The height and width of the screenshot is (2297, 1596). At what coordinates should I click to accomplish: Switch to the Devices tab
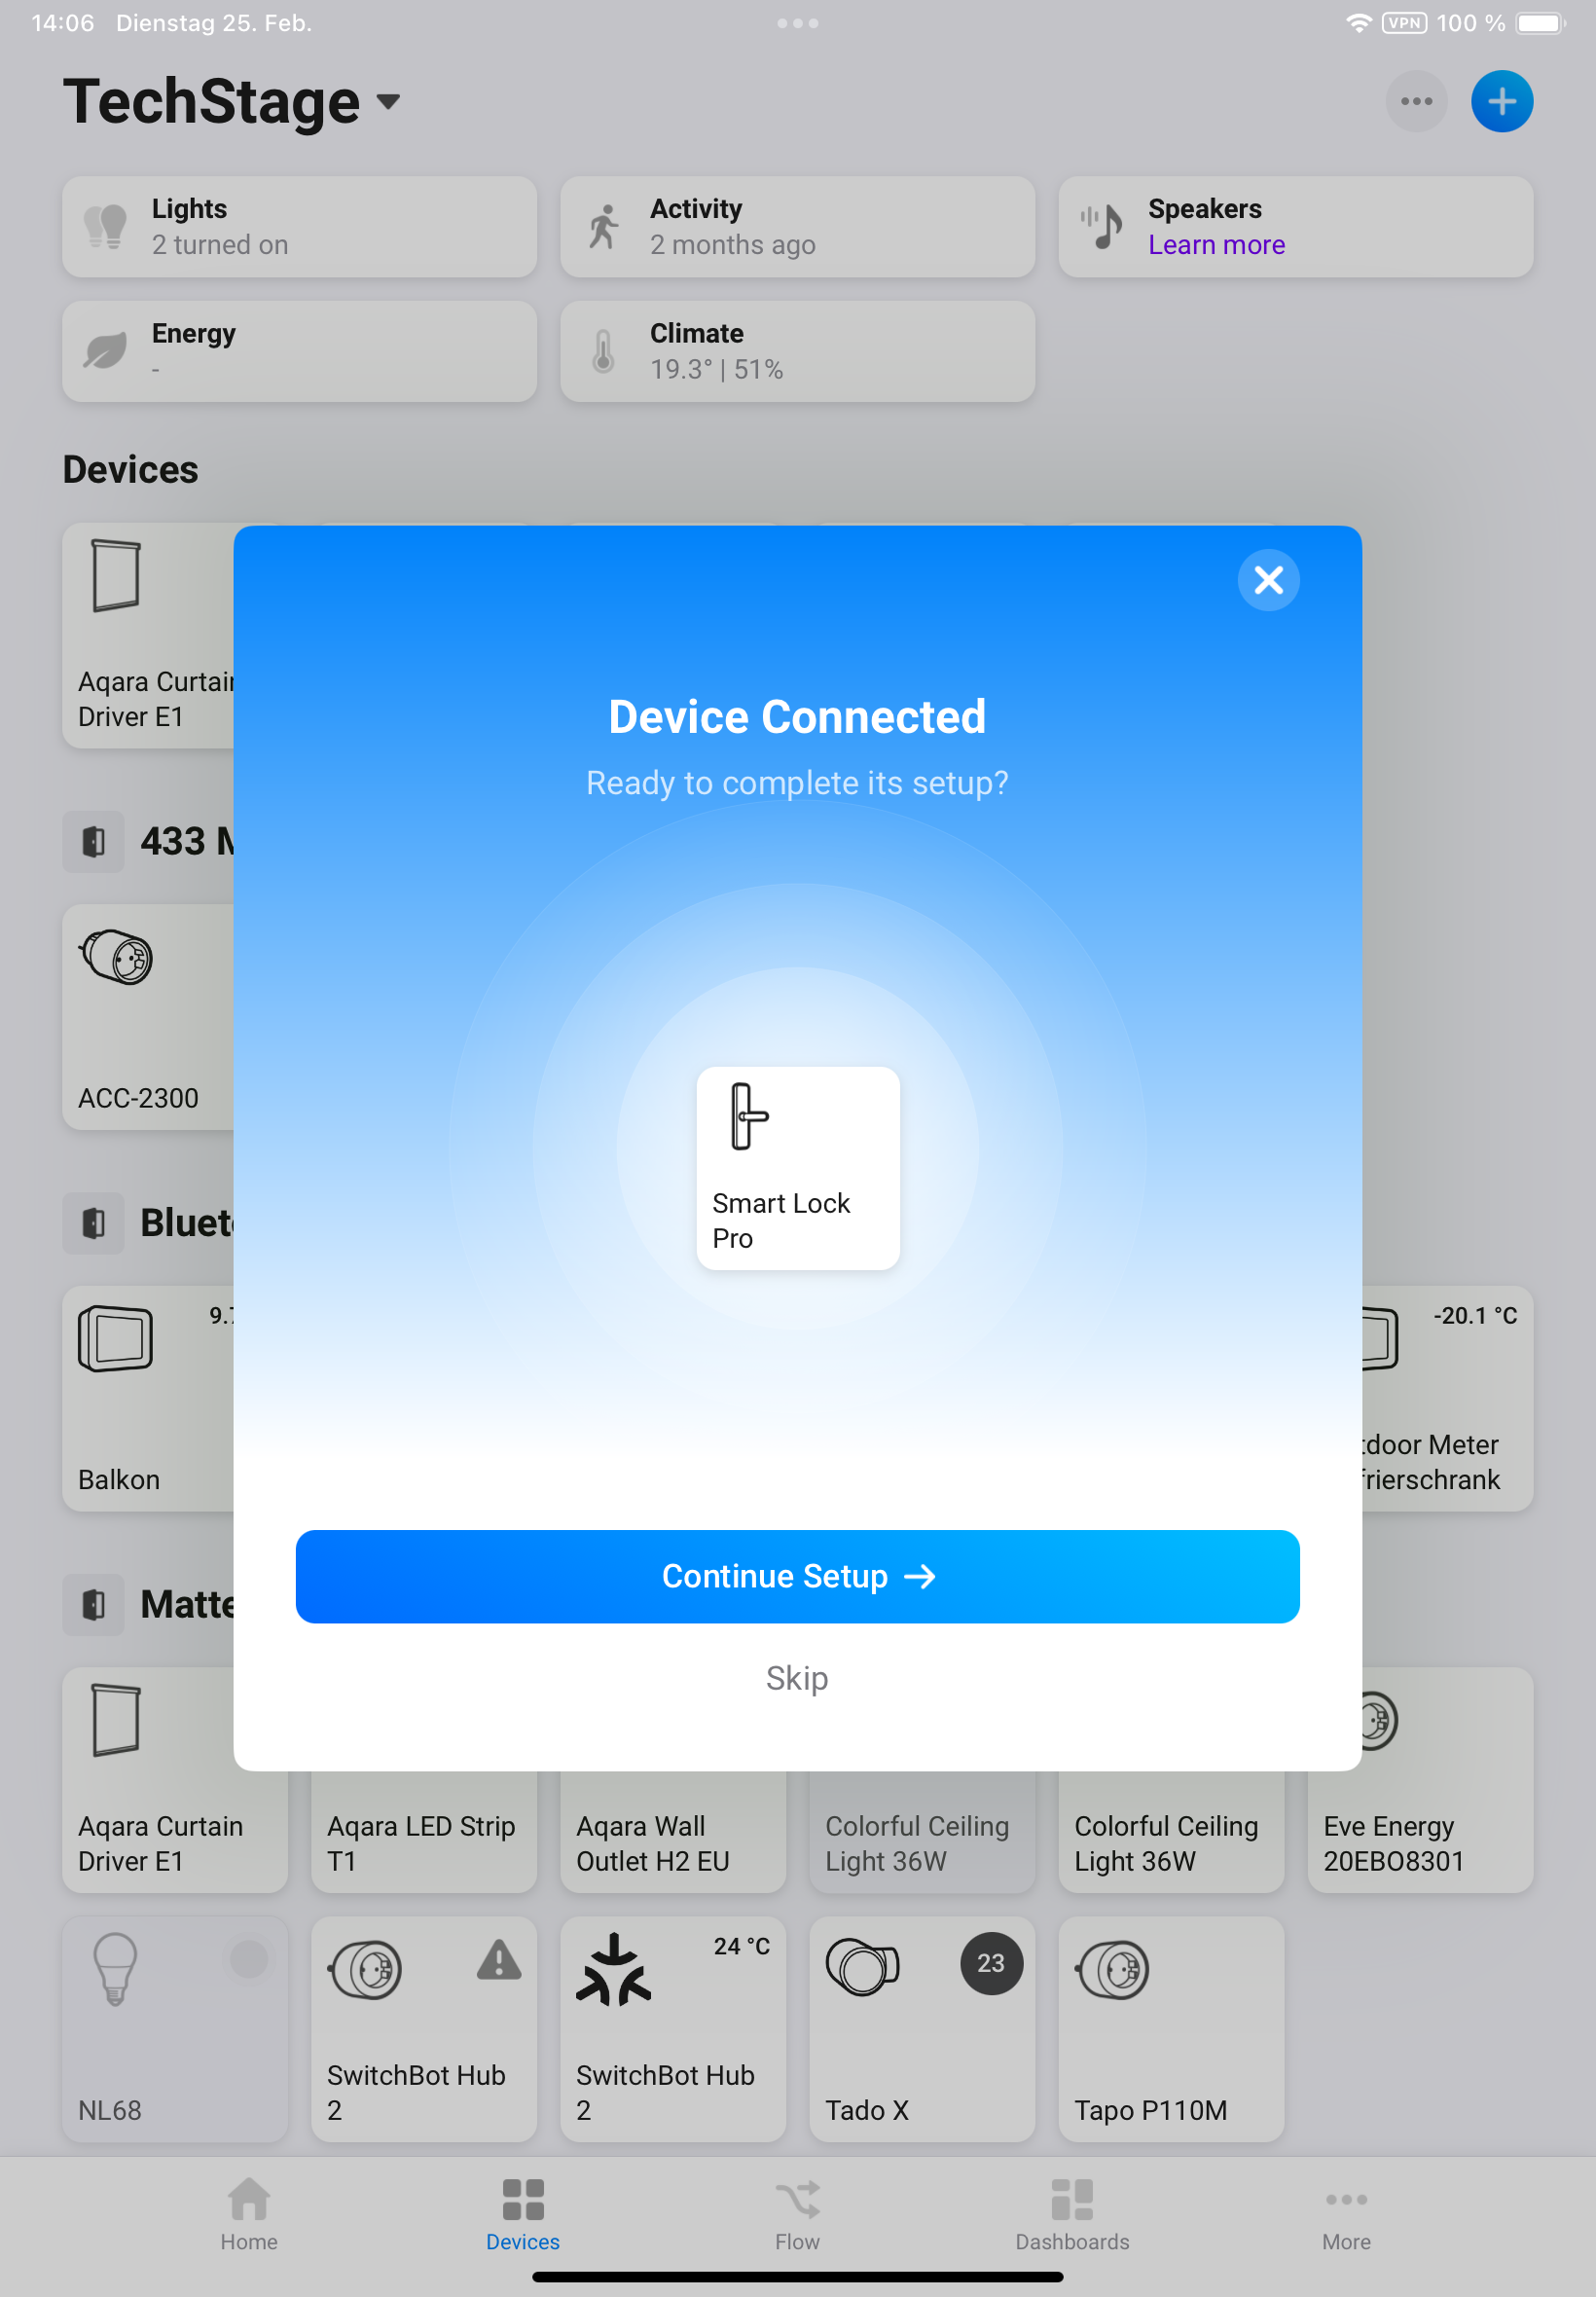pos(523,2214)
